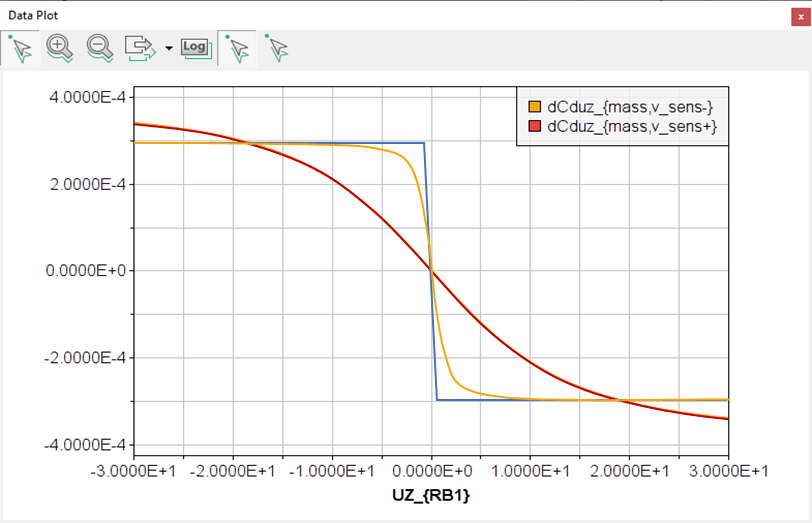Select the dCduz_{mass,v_sens+} legend label
812x523 pixels.
pos(632,126)
